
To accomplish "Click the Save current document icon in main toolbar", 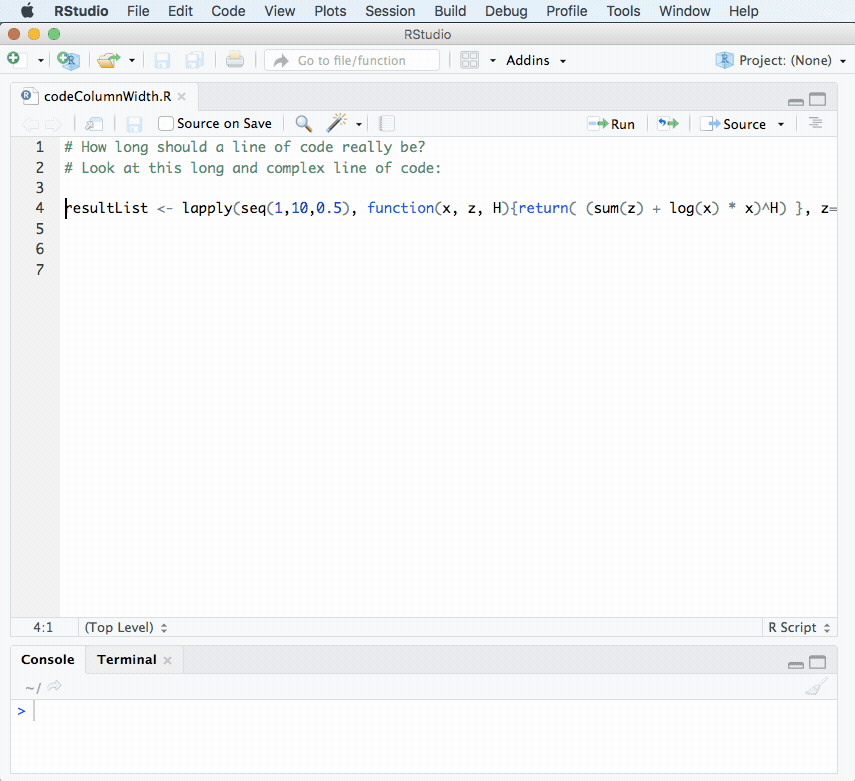I will 162,60.
